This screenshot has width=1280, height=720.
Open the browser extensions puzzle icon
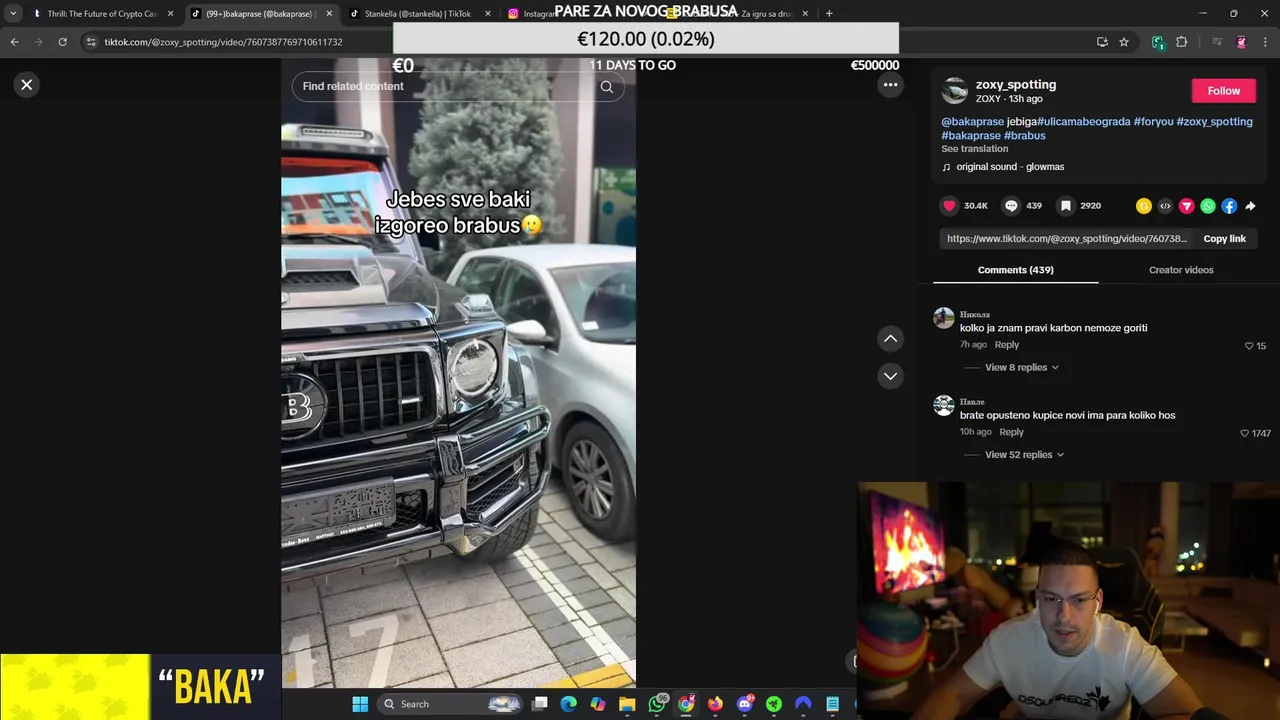[1182, 42]
